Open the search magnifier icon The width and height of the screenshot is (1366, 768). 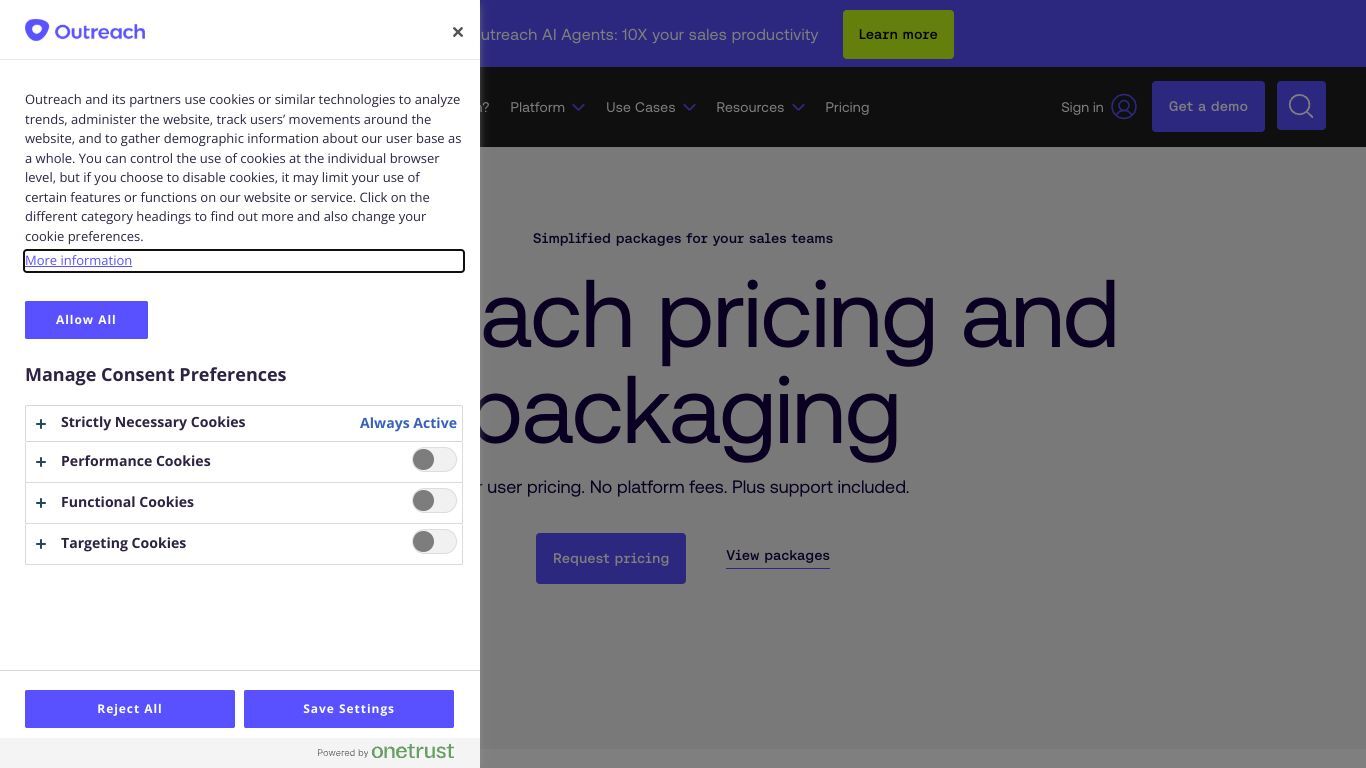point(1301,106)
